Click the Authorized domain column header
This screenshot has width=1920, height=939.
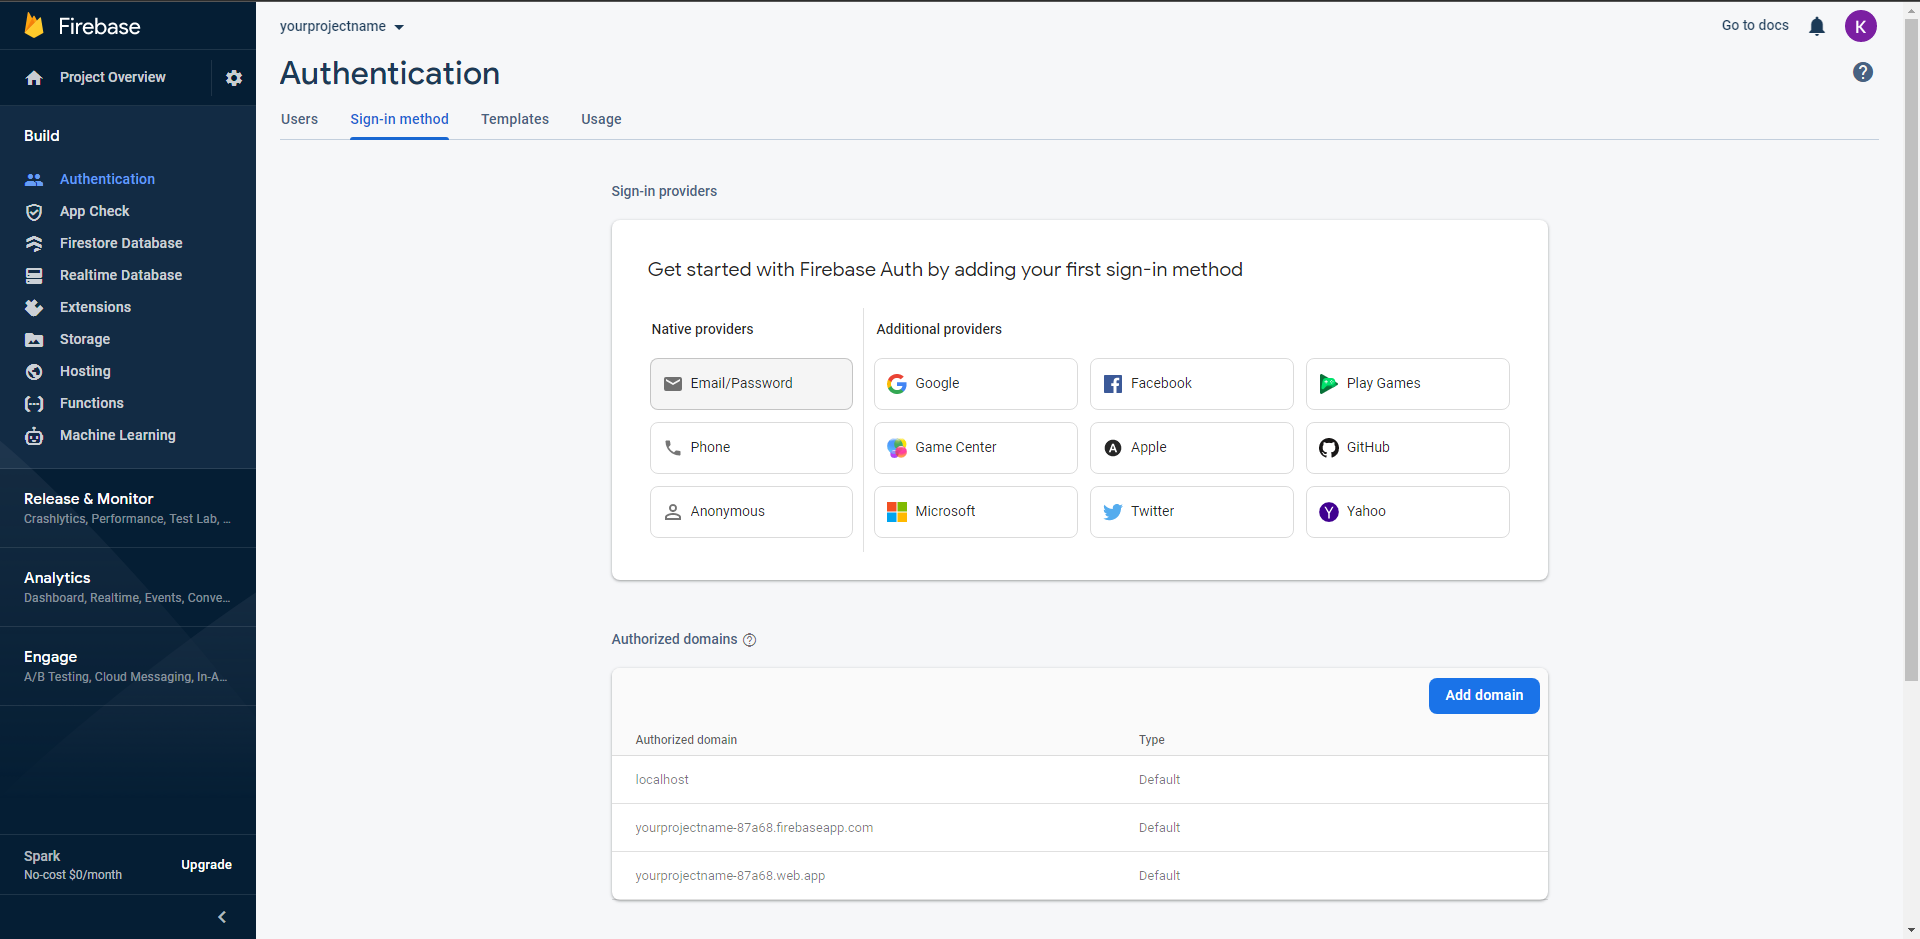tap(686, 740)
